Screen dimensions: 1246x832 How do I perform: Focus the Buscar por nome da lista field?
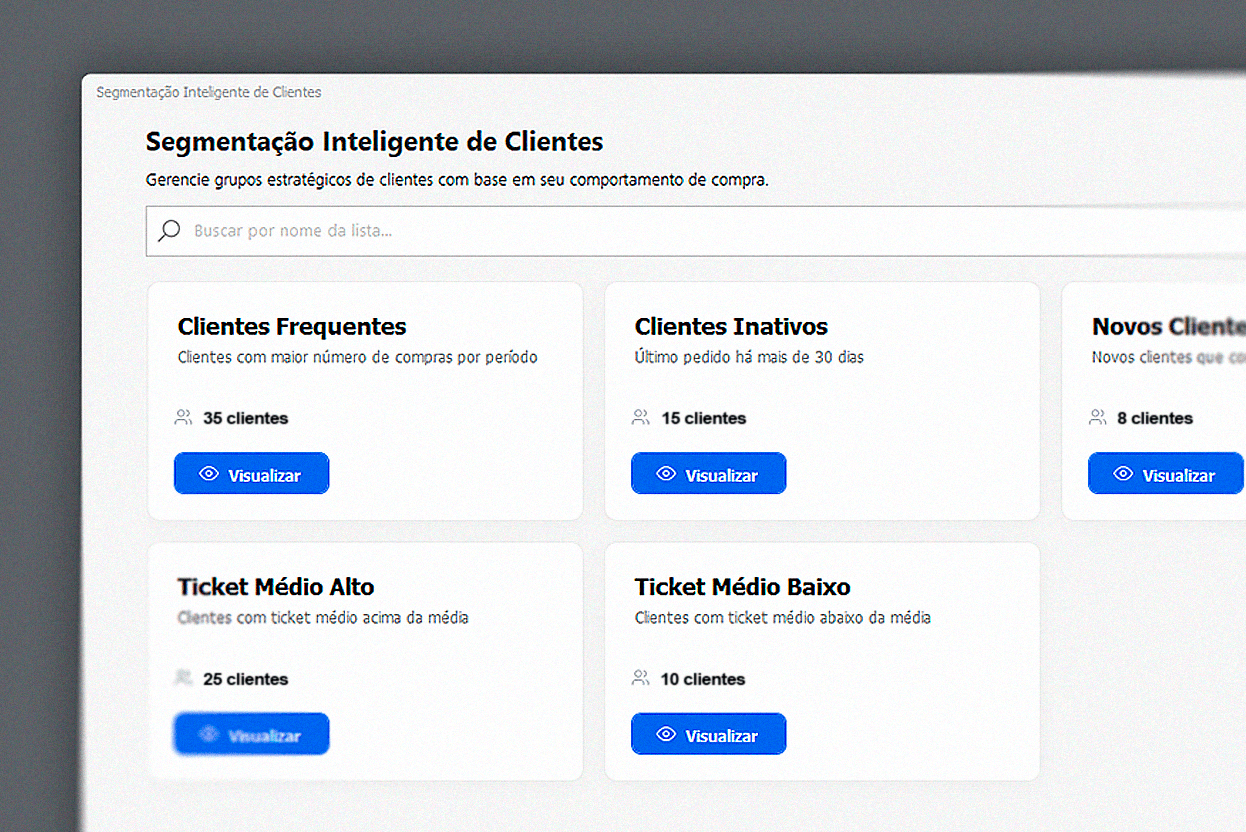[x=696, y=231]
